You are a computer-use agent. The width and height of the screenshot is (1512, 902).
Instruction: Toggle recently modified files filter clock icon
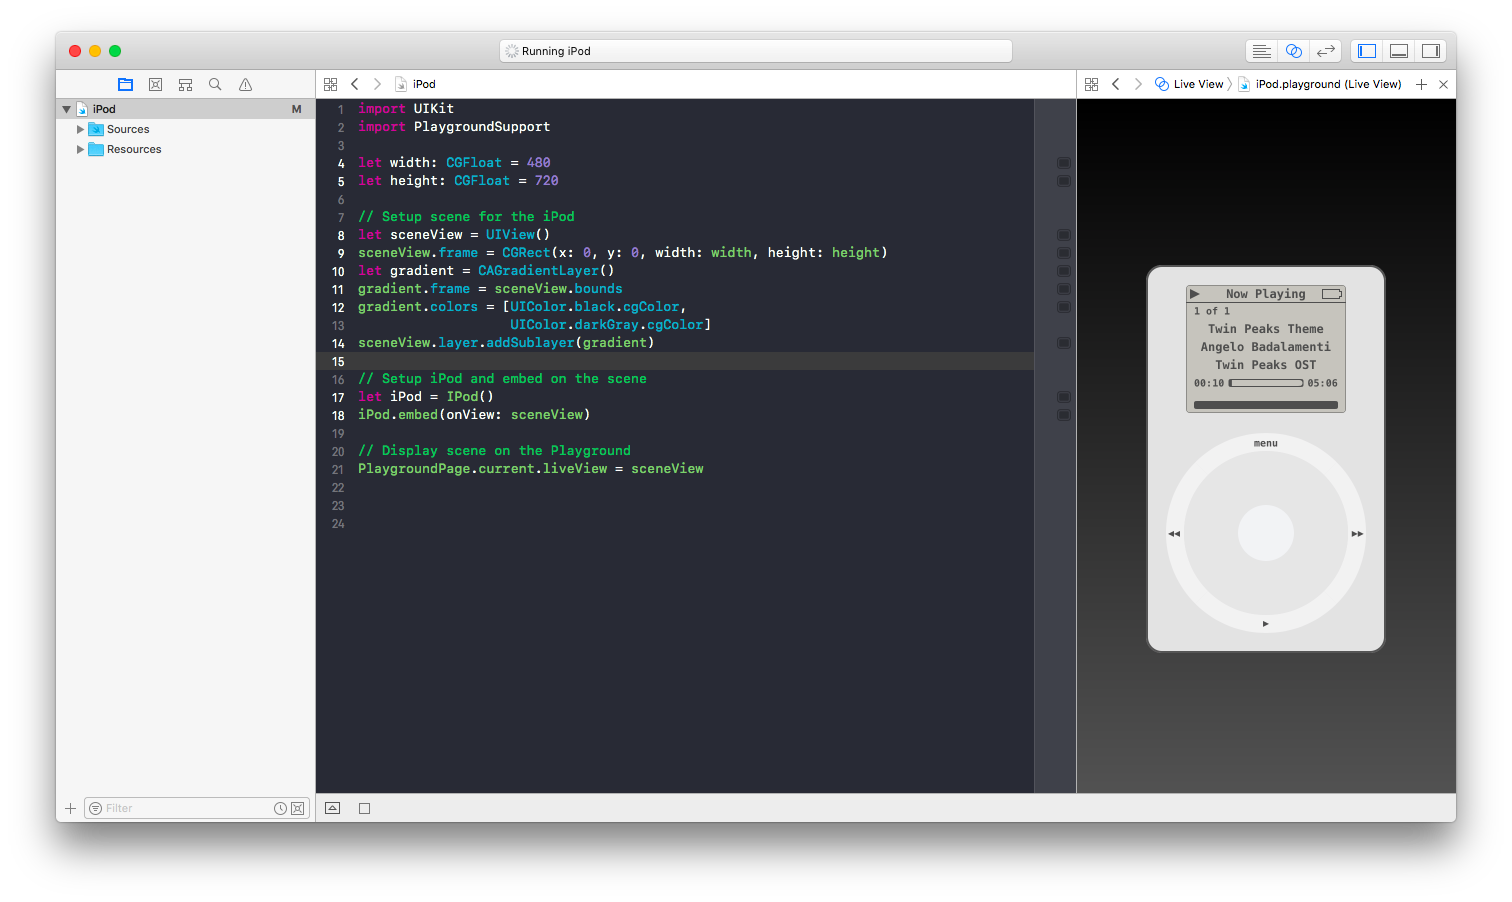[281, 808]
